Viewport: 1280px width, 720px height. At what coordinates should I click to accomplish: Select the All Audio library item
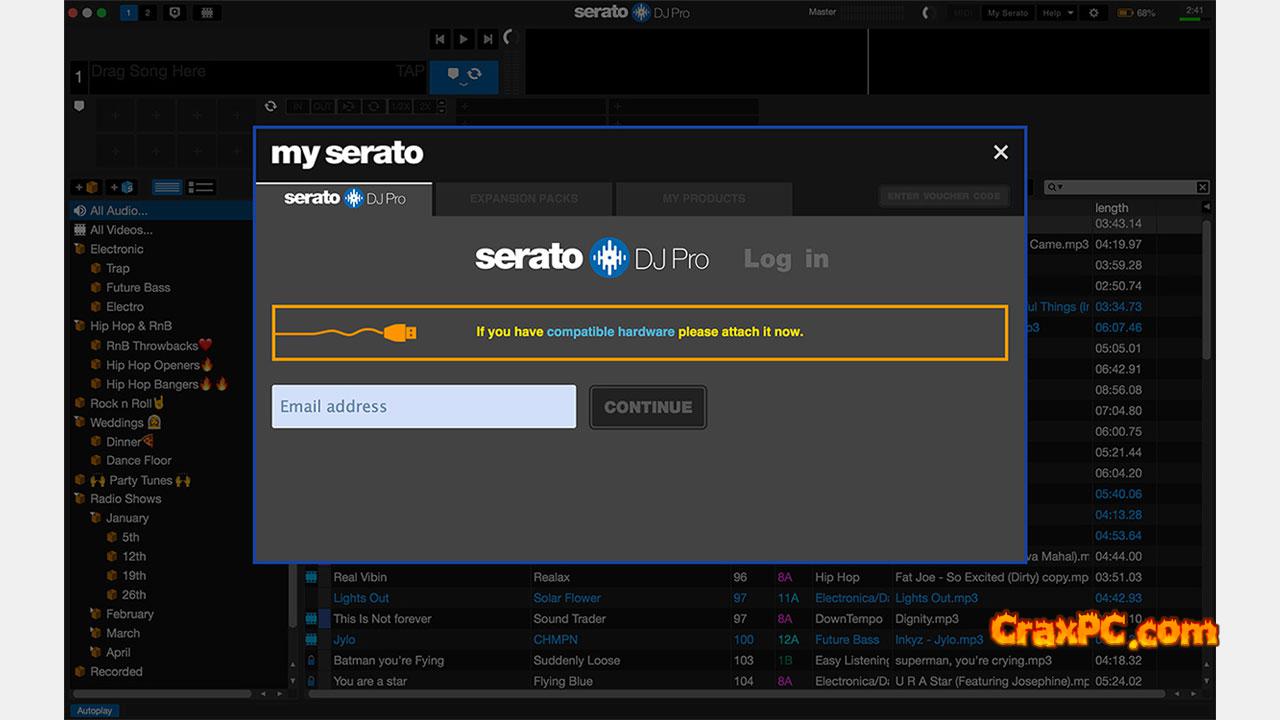118,211
